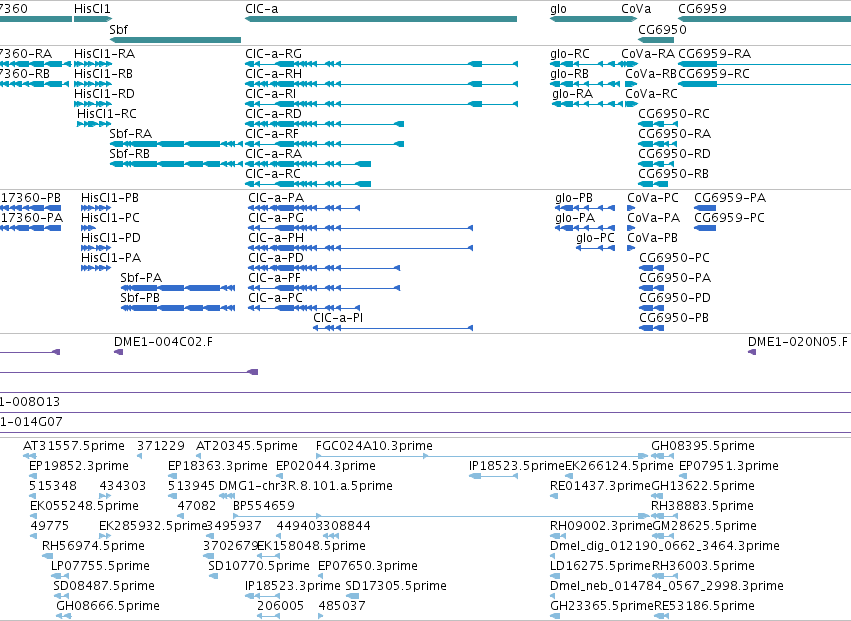Click the ClC-a gene label in top track
Viewport: 851px width, 621px height.
(x=261, y=9)
